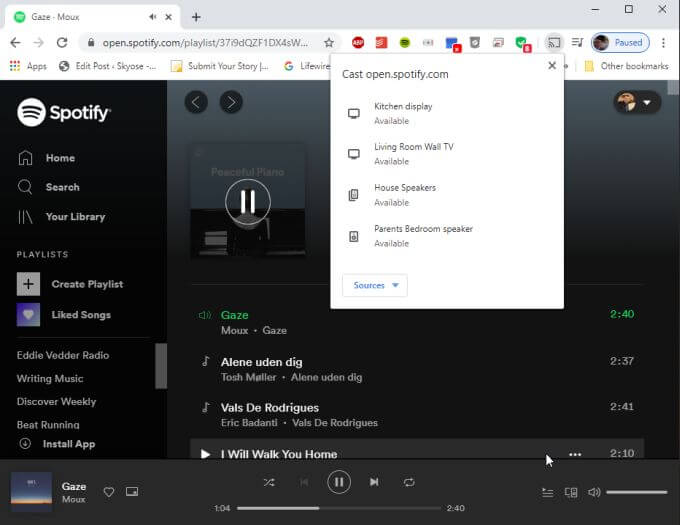Open more options for I Will Walk You Home
The image size is (680, 525).
tap(575, 454)
